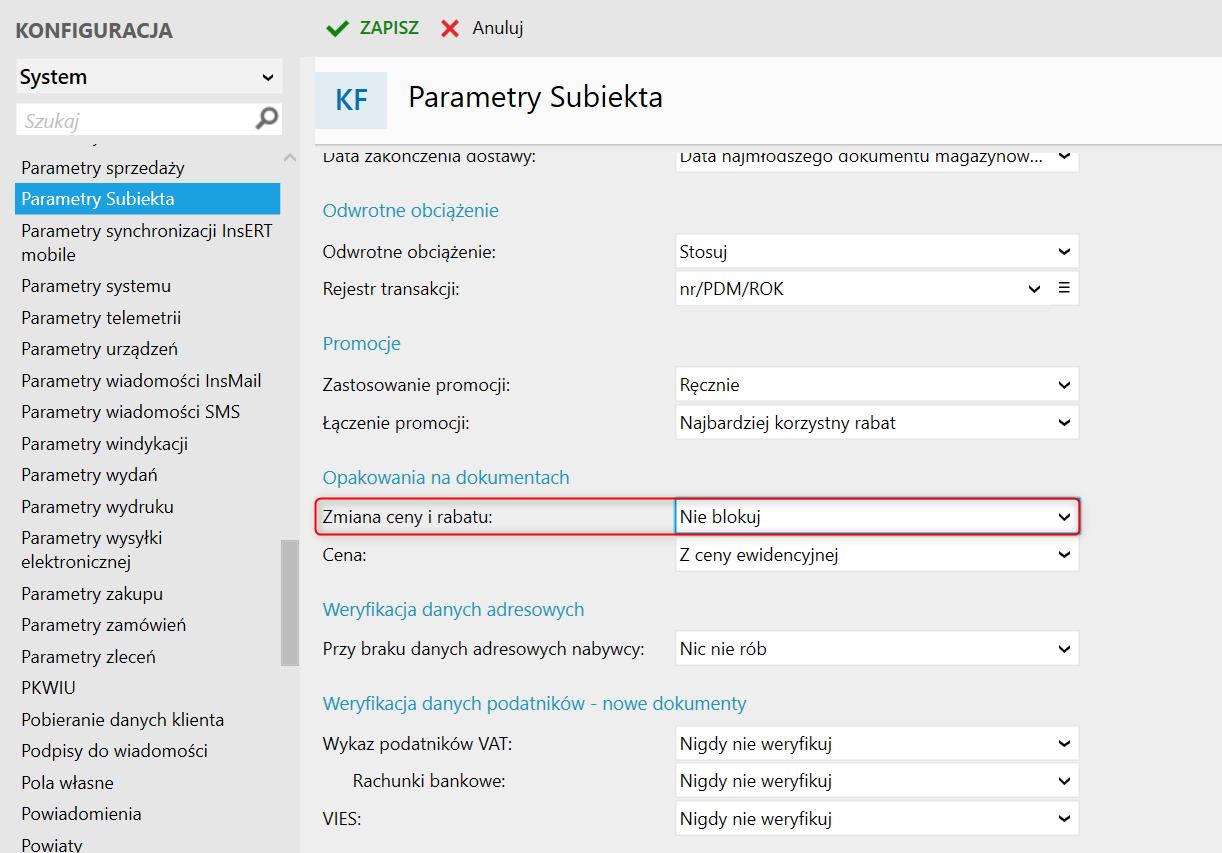Open the Data zakończenia dostawy dropdown
1222x853 pixels.
click(x=877, y=158)
